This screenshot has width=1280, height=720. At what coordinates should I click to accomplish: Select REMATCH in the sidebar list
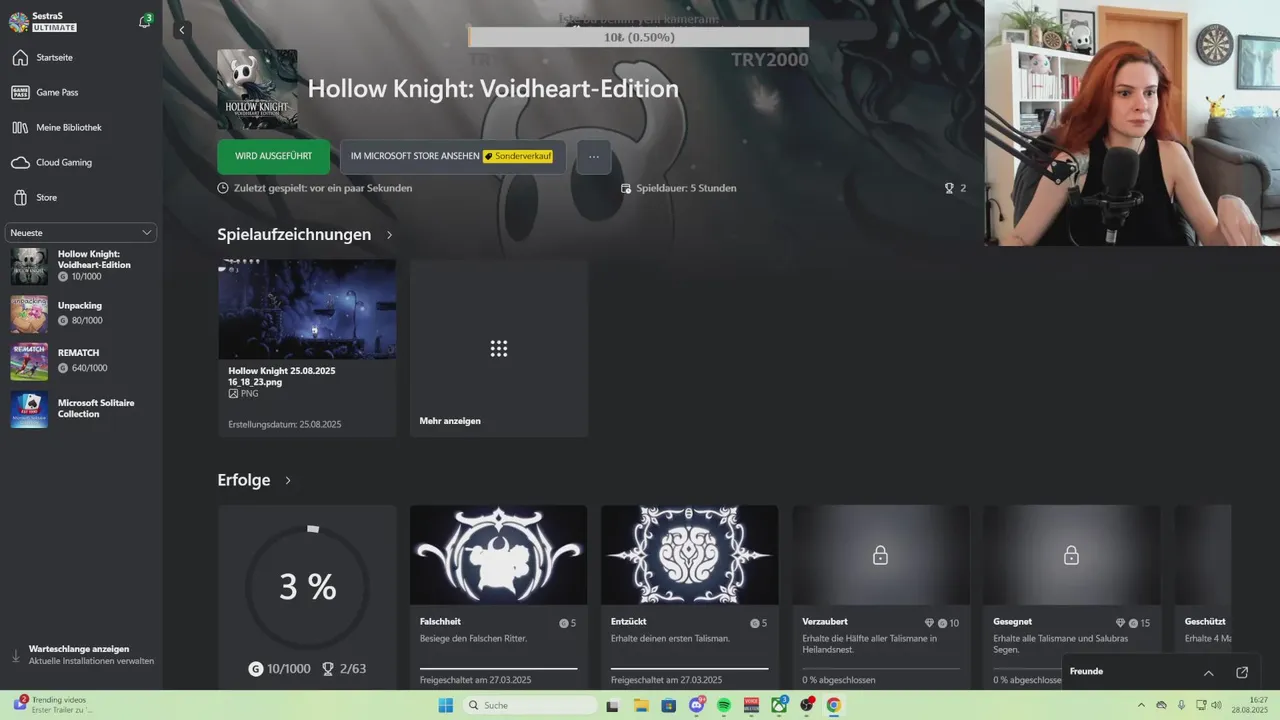81,361
